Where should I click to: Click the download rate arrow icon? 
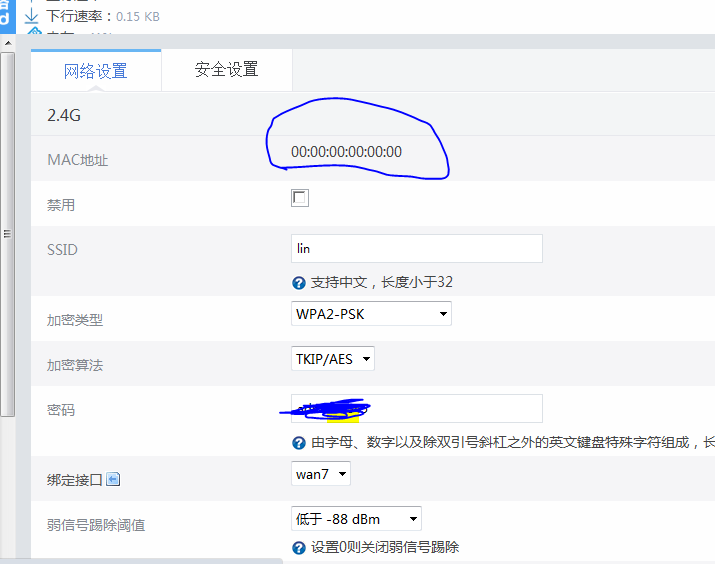pyautogui.click(x=31, y=16)
